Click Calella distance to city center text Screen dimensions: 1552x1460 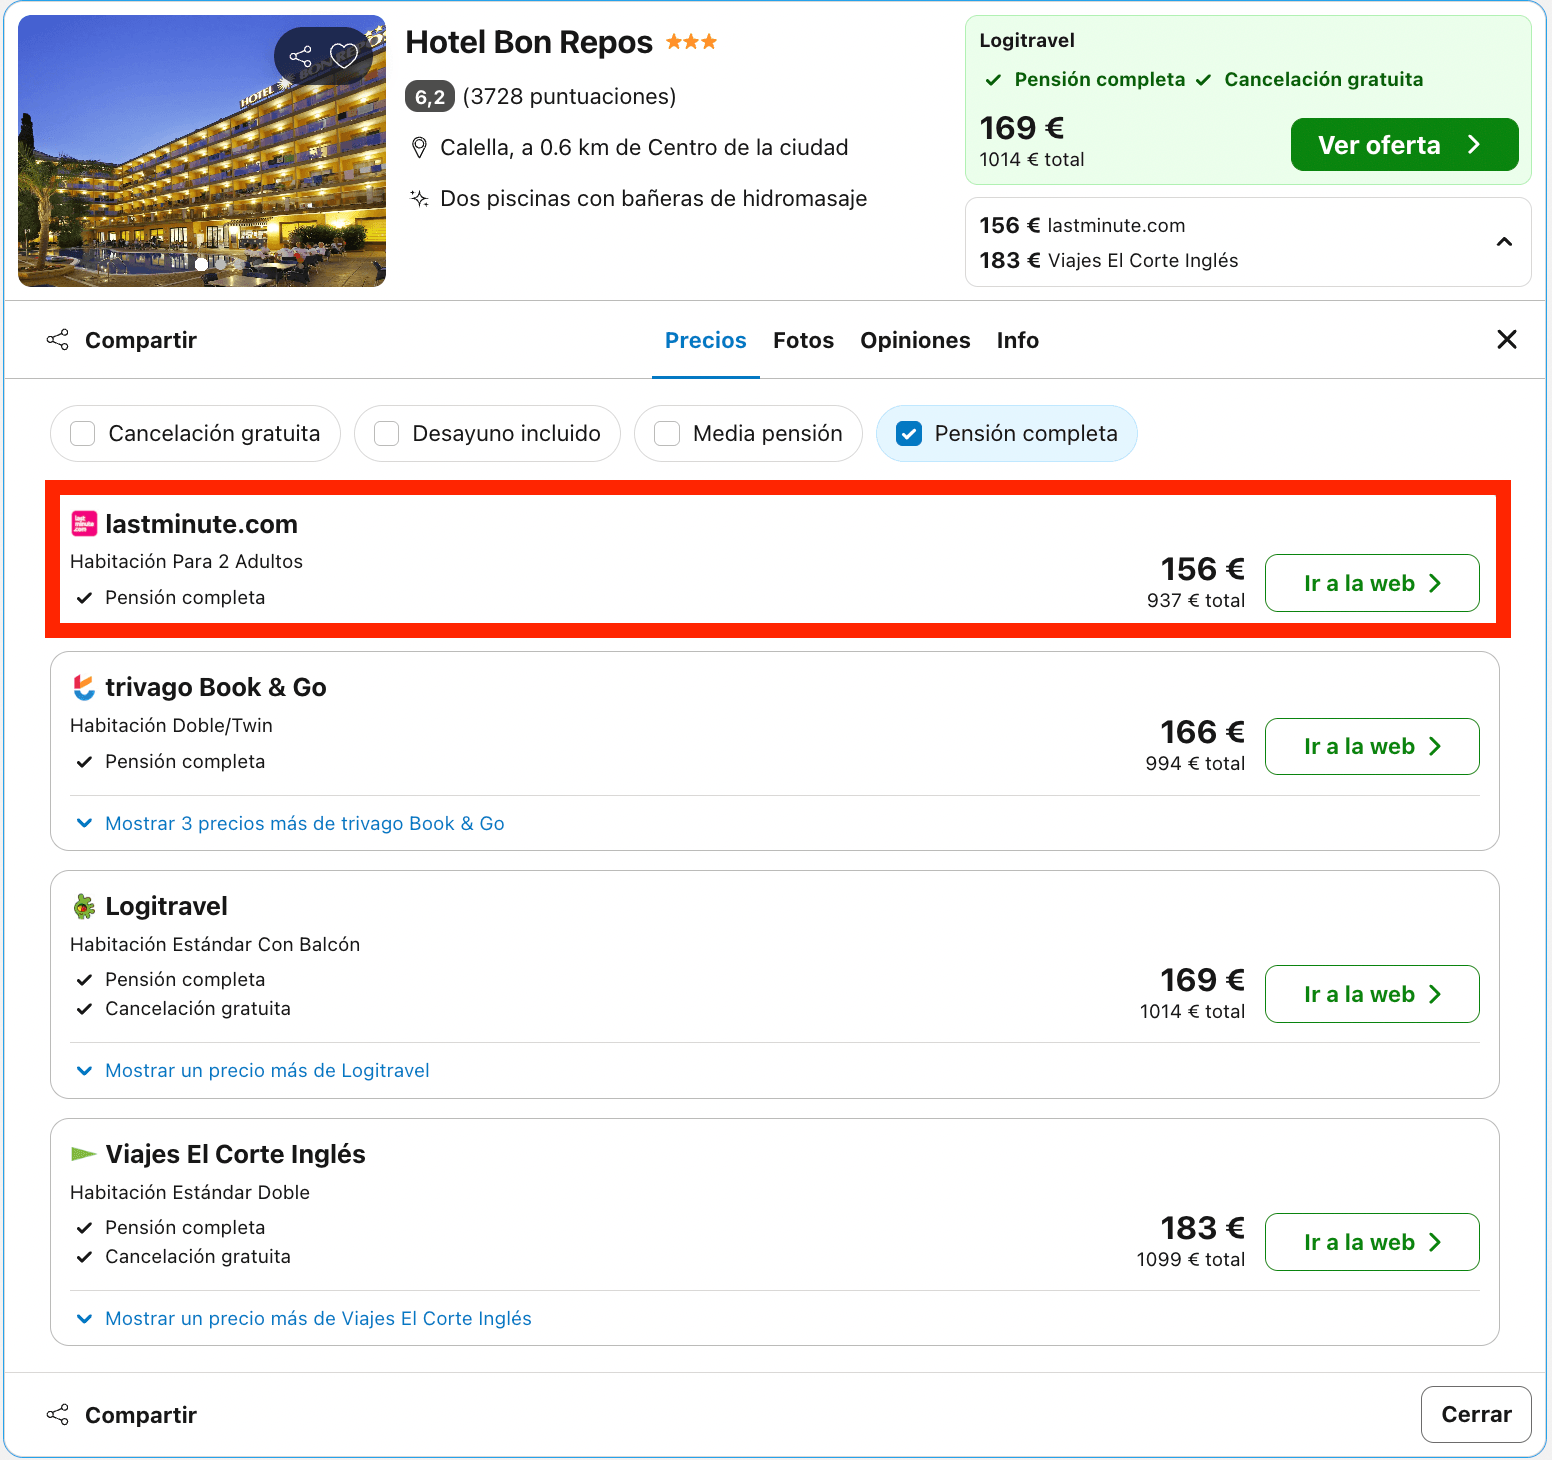[644, 148]
